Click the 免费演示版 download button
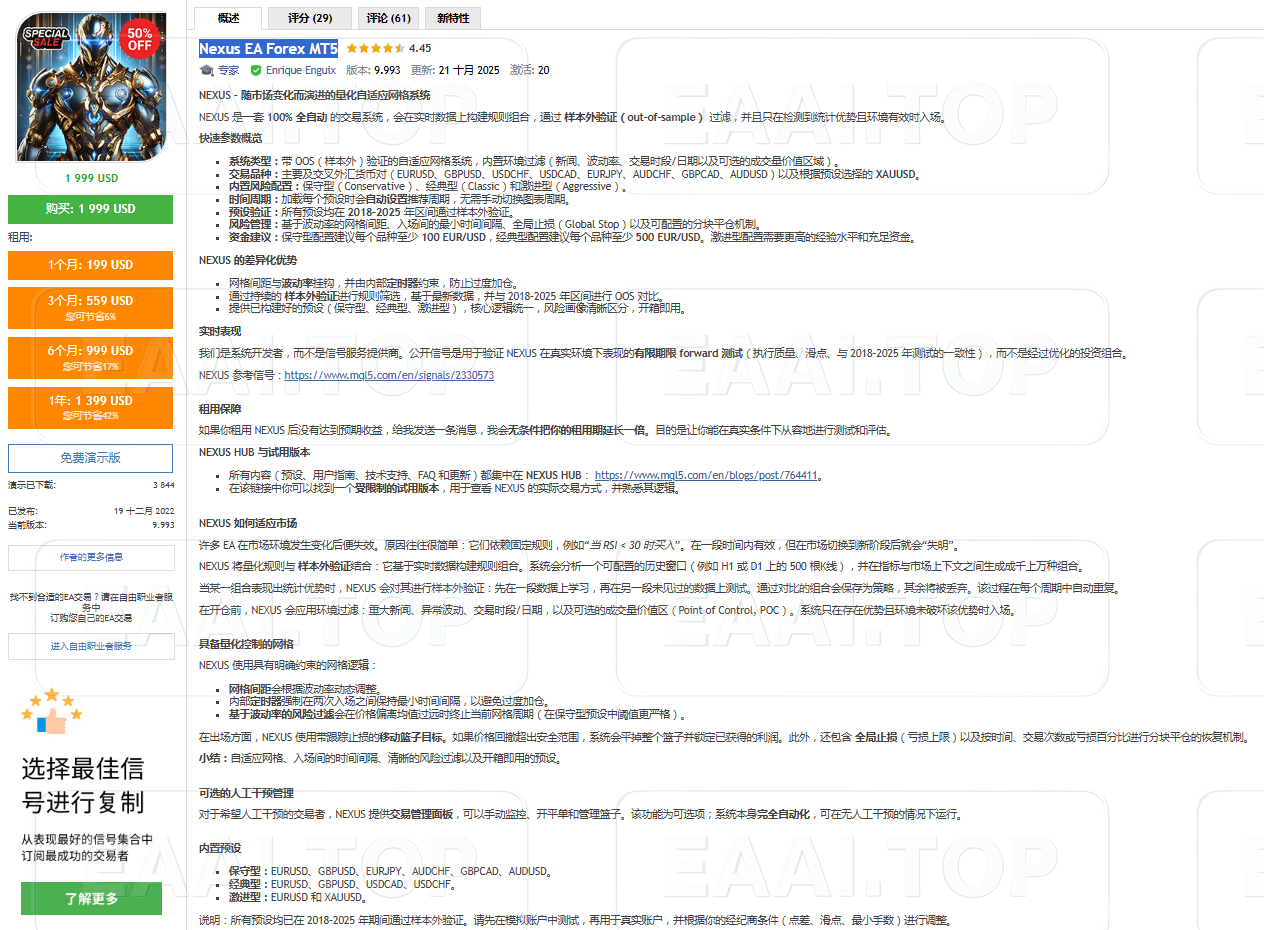1264x930 pixels. pos(90,457)
